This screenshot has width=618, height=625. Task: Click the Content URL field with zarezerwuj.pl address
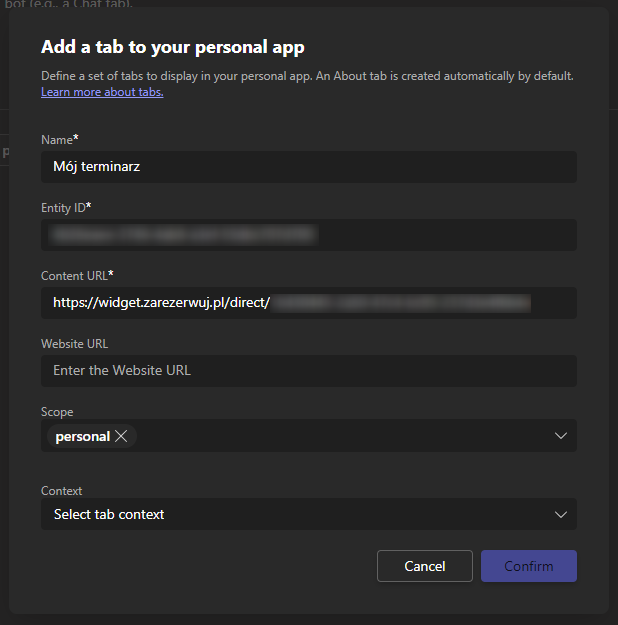click(x=308, y=302)
